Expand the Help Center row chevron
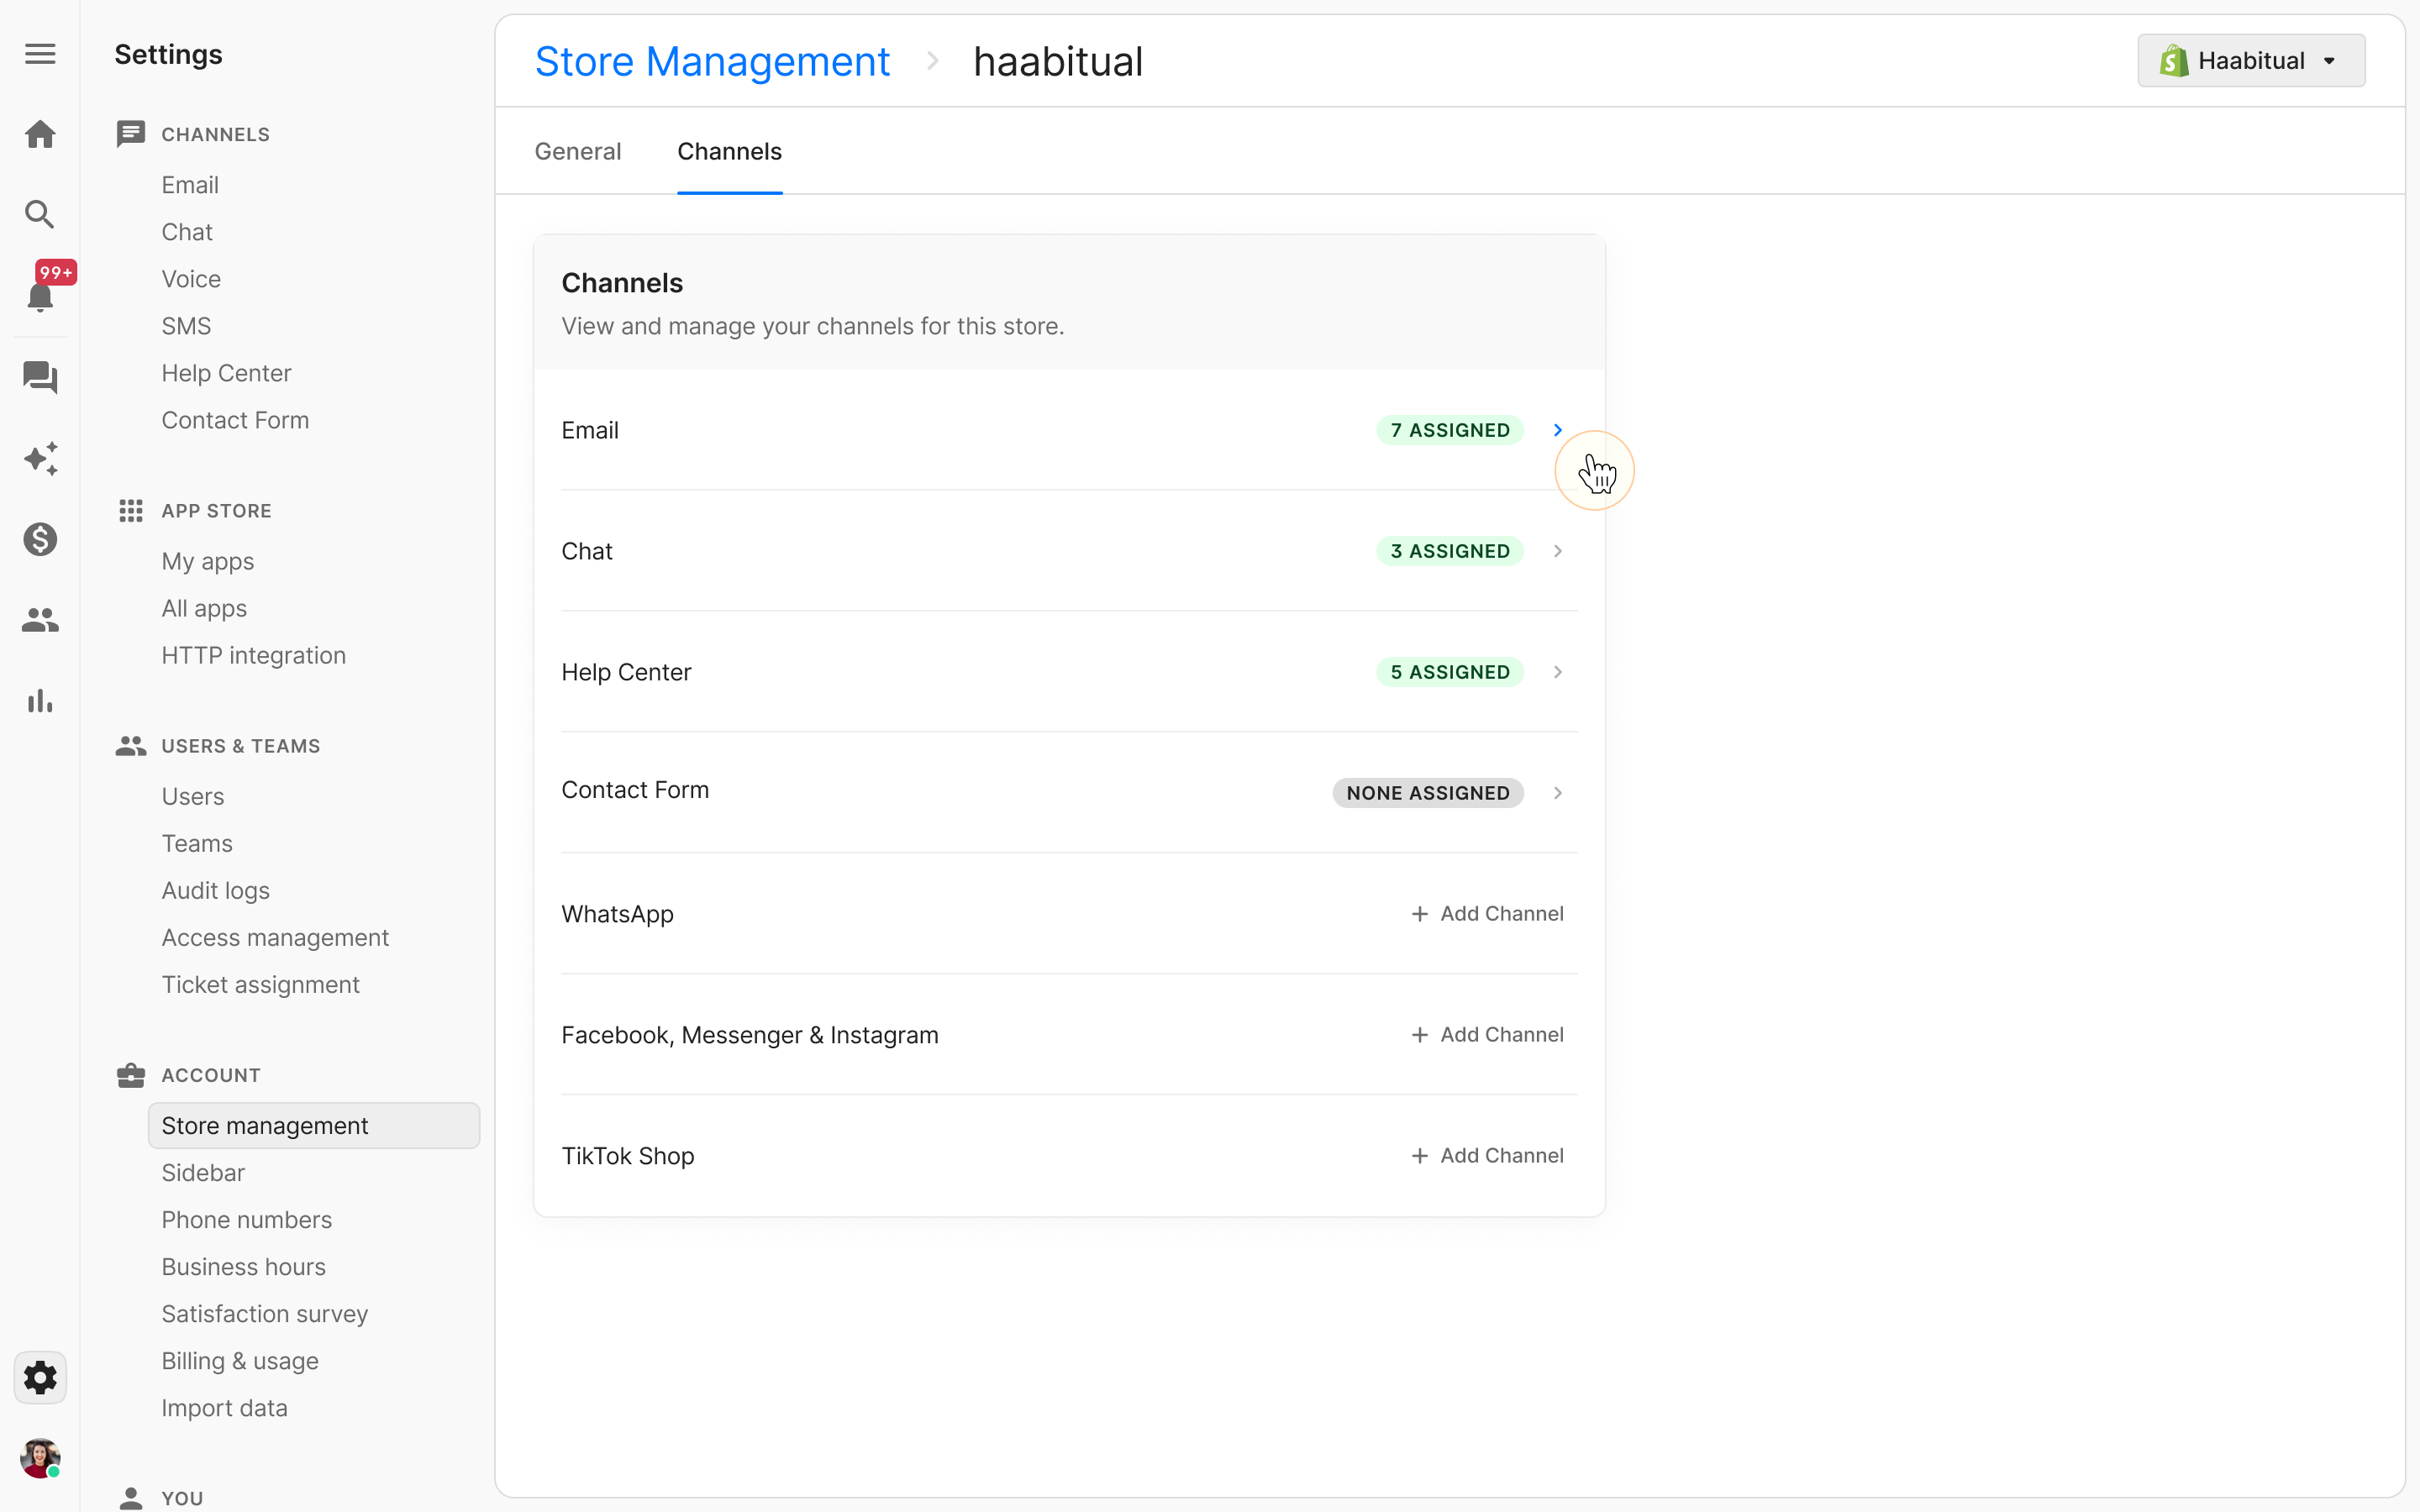Screen dimensions: 2420x1512 coord(1558,672)
